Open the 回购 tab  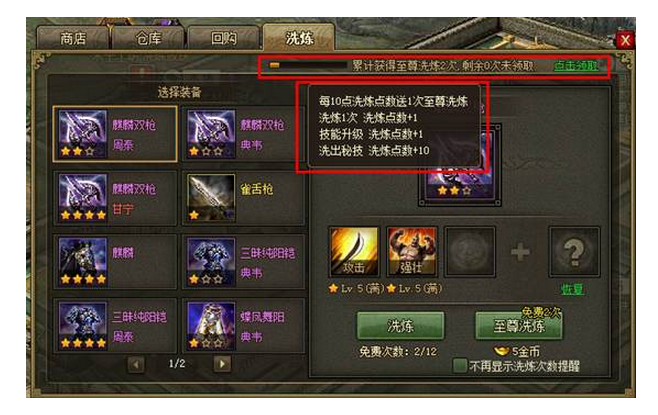point(223,39)
